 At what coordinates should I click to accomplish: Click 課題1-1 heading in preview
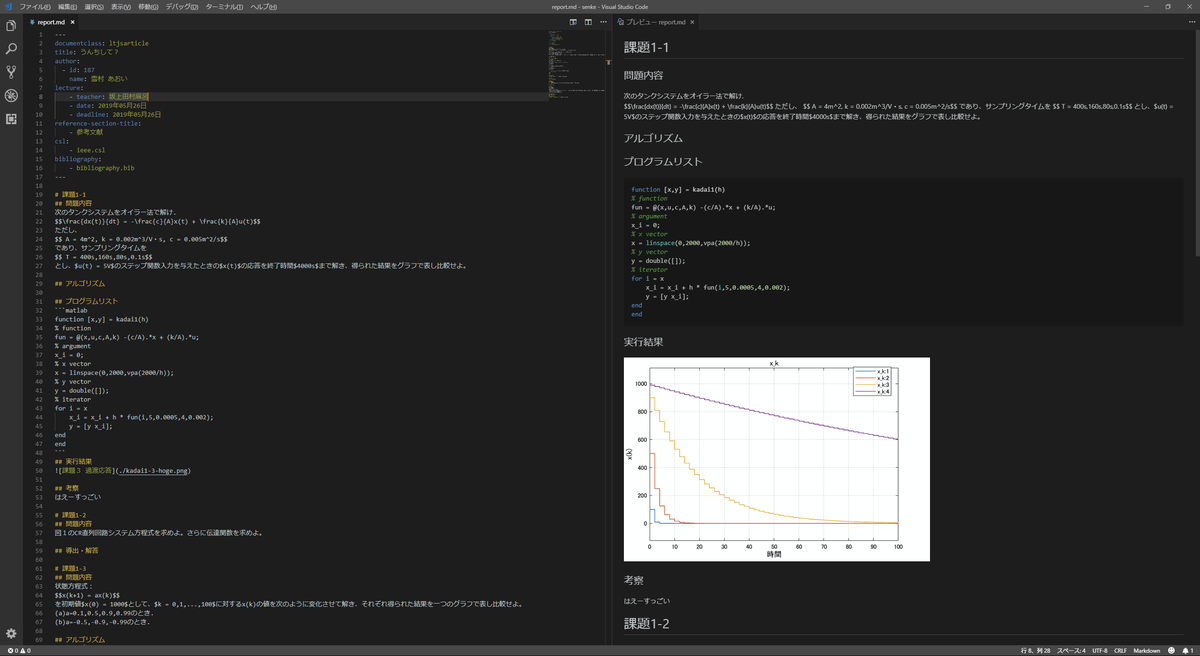(646, 47)
